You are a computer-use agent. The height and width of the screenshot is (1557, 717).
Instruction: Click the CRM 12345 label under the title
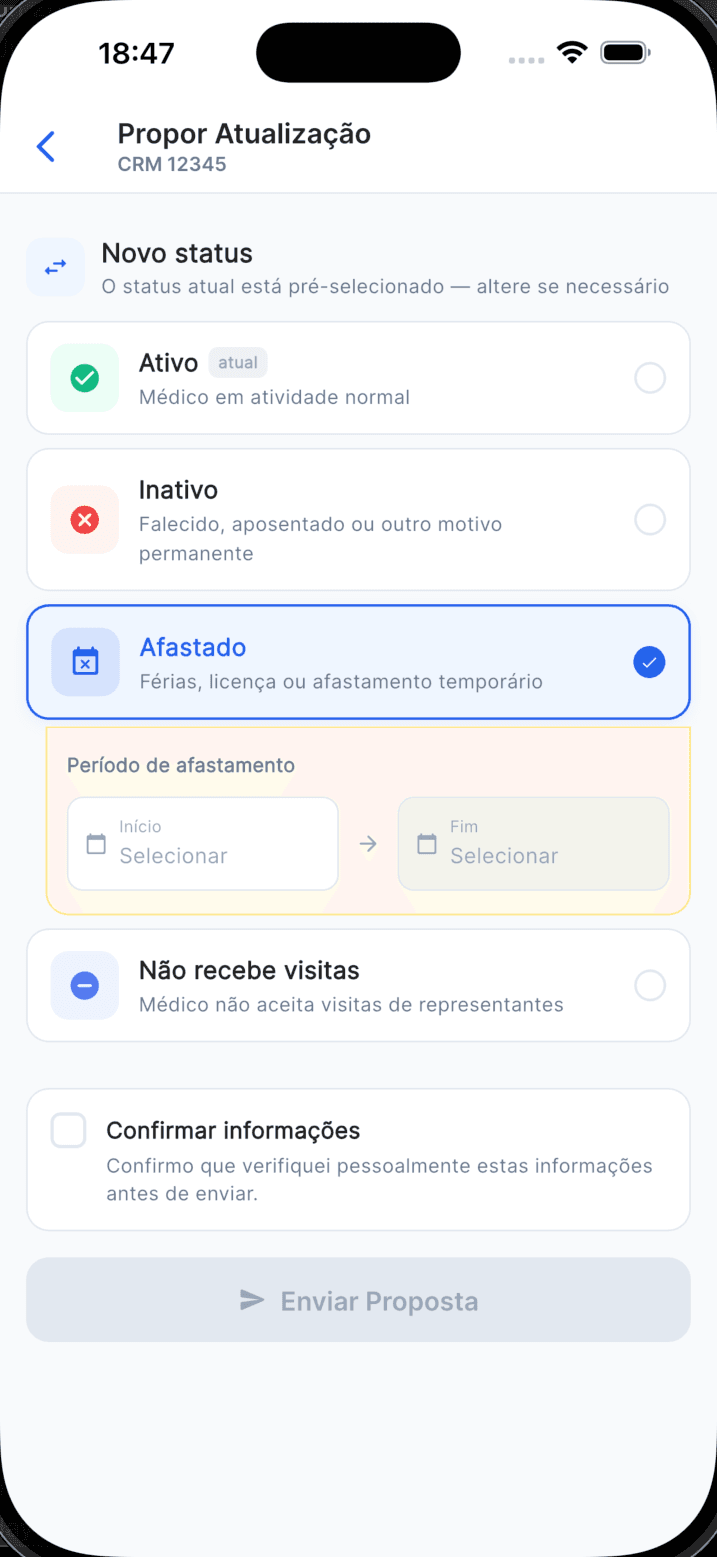pyautogui.click(x=171, y=164)
